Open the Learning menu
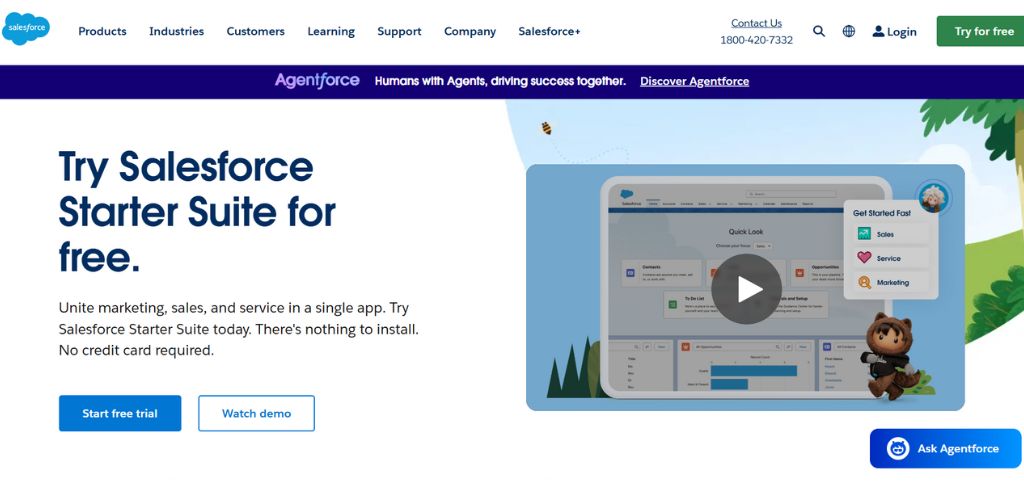The width and height of the screenshot is (1024, 483). click(x=331, y=31)
